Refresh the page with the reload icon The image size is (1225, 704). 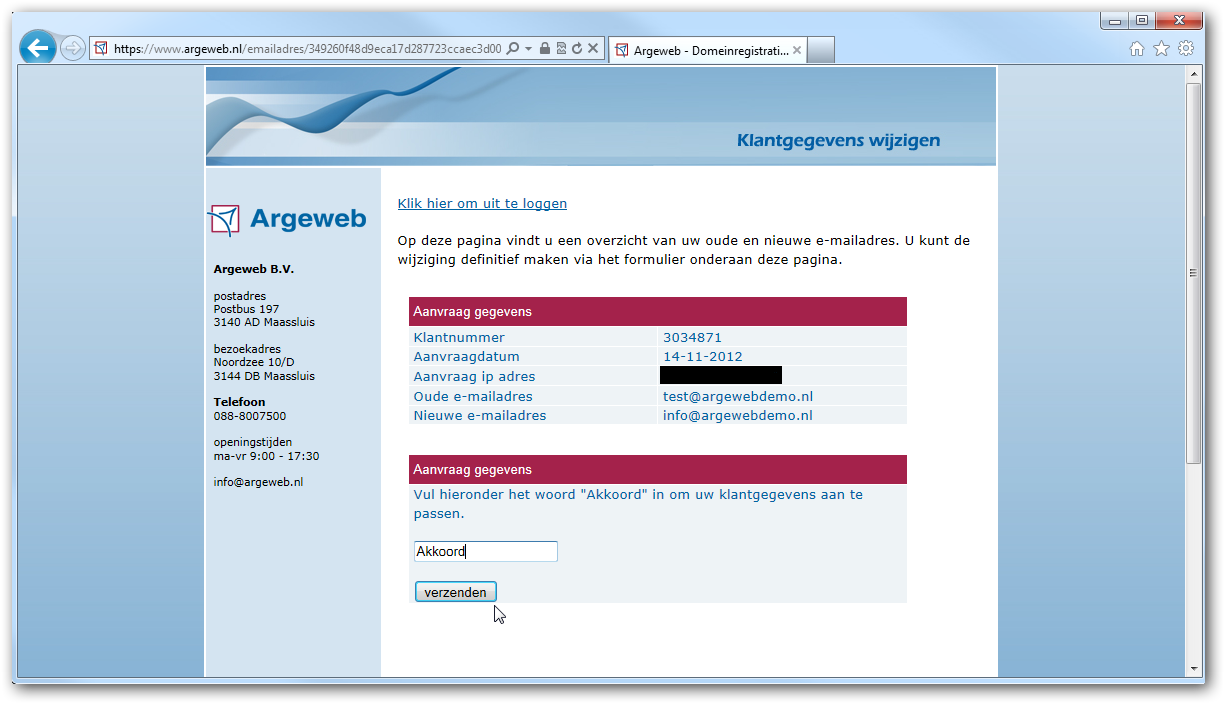coord(577,48)
